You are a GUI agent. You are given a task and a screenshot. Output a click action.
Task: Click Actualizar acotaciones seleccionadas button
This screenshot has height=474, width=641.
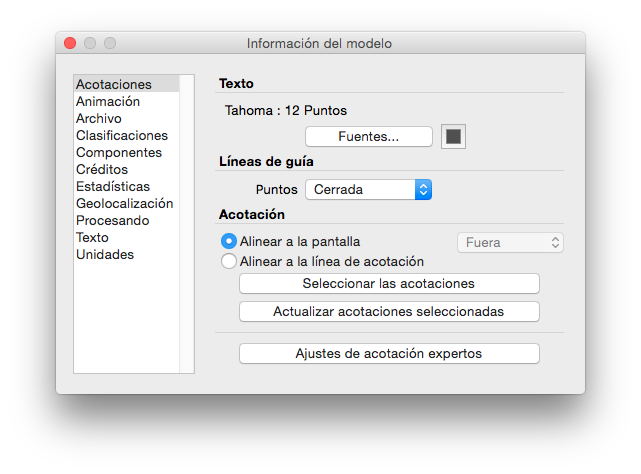click(x=389, y=312)
